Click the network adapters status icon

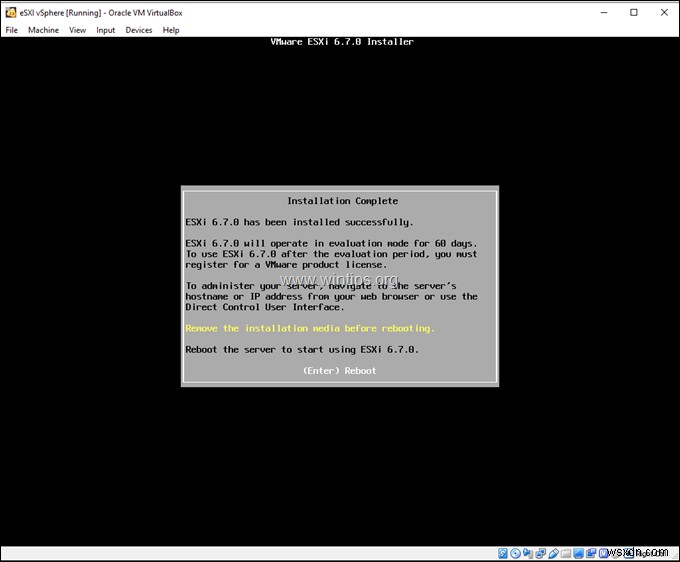pos(540,553)
